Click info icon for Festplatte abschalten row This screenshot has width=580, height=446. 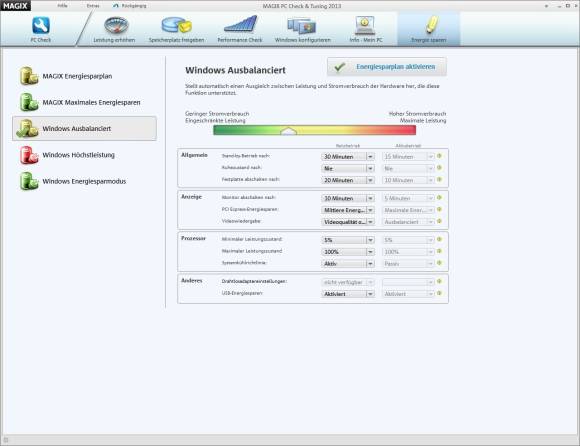pyautogui.click(x=439, y=179)
